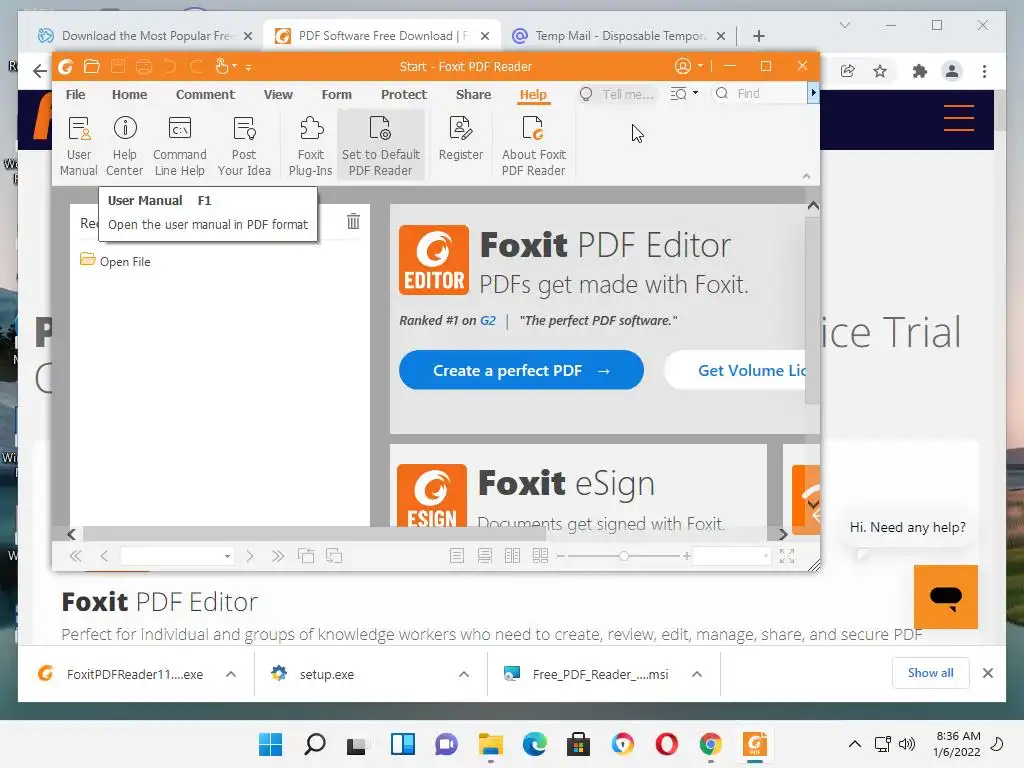Select continuous facing view icon

tap(540, 556)
